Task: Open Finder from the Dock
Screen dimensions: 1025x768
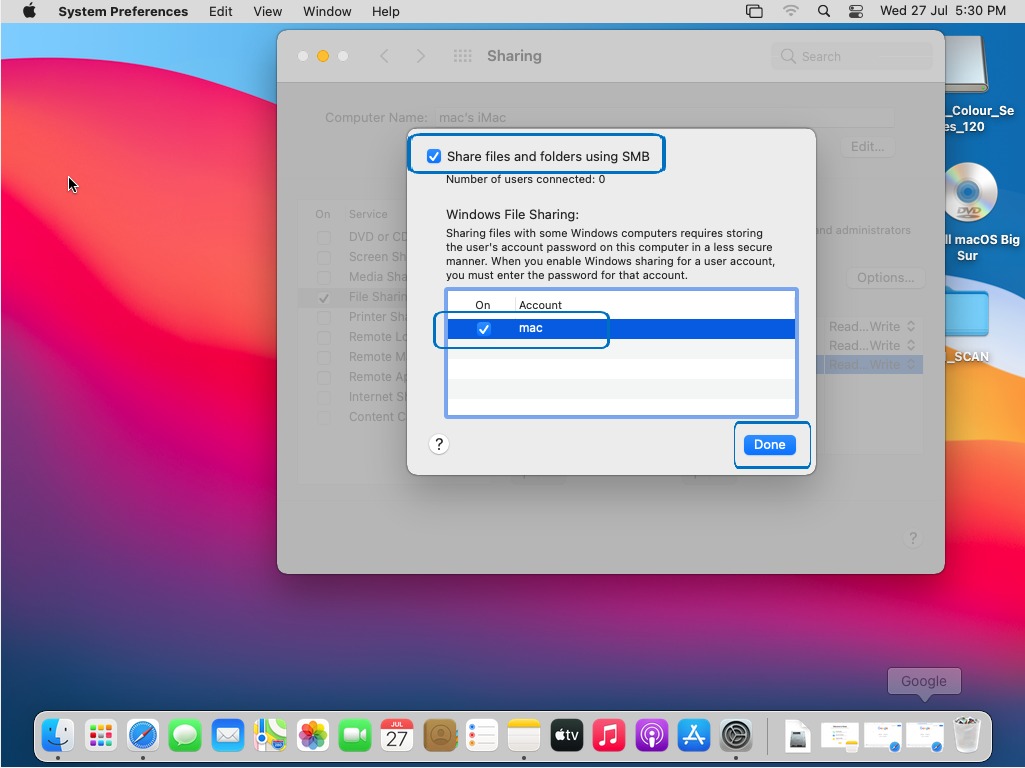Action: [58, 736]
